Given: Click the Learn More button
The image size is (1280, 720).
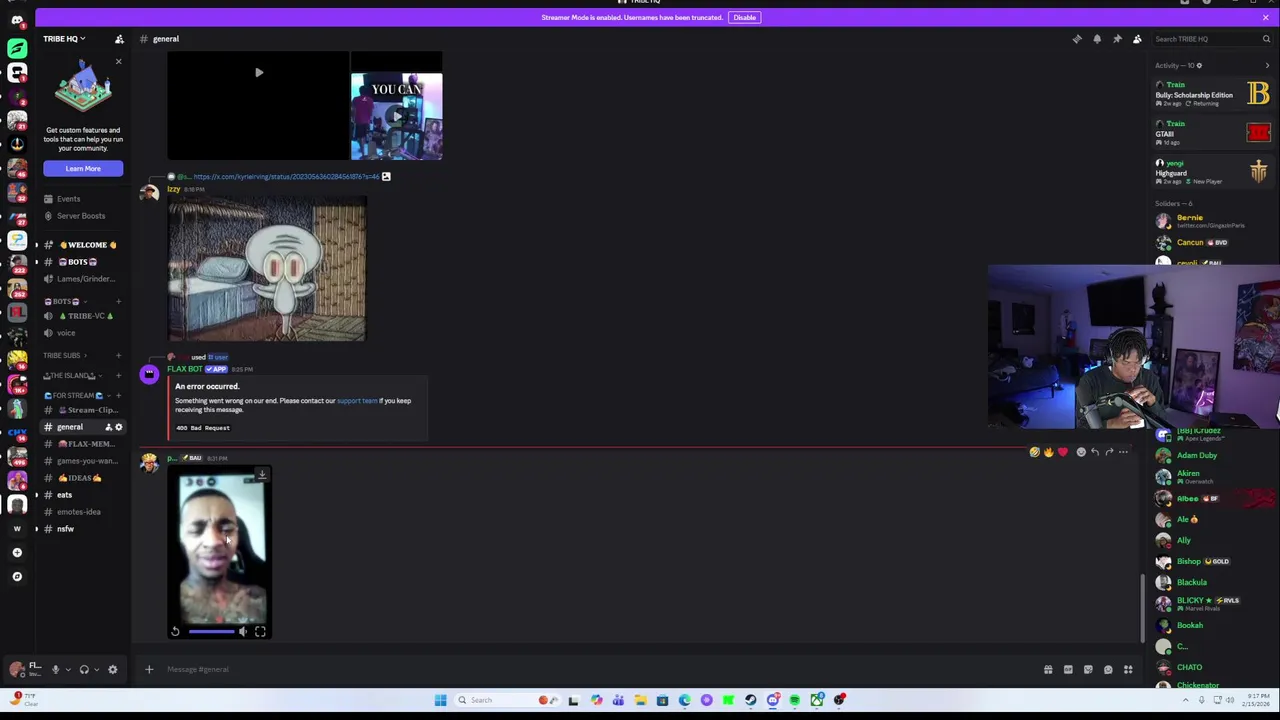Looking at the screenshot, I should tap(83, 168).
